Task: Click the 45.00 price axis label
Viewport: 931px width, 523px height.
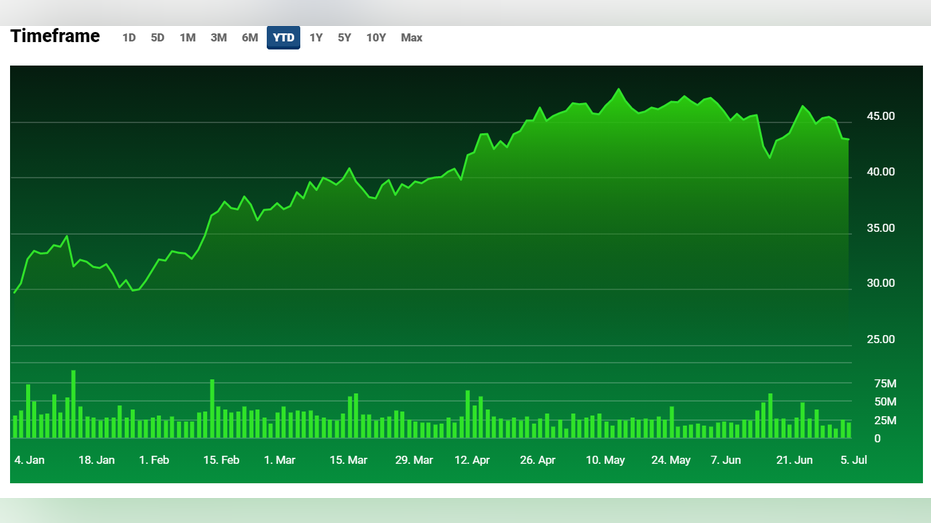Action: coord(881,116)
